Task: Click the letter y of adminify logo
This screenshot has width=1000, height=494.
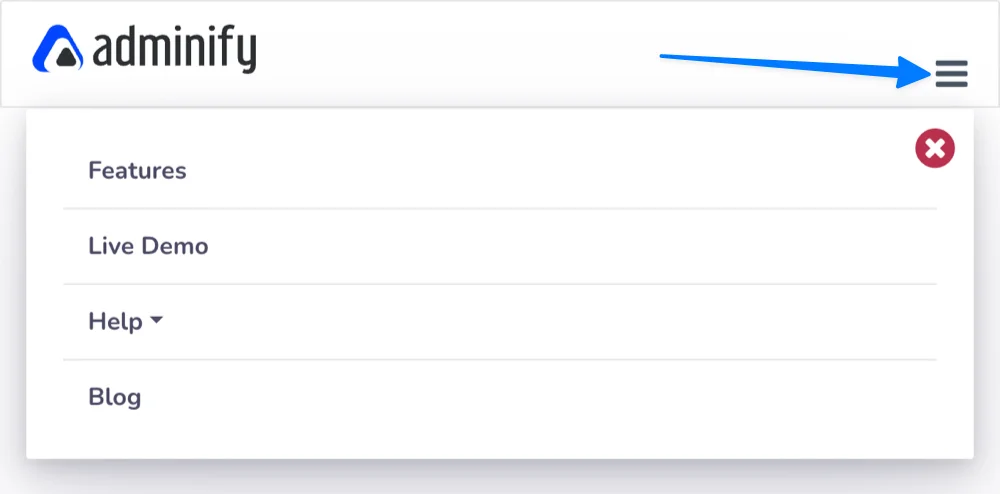Action: (247, 55)
